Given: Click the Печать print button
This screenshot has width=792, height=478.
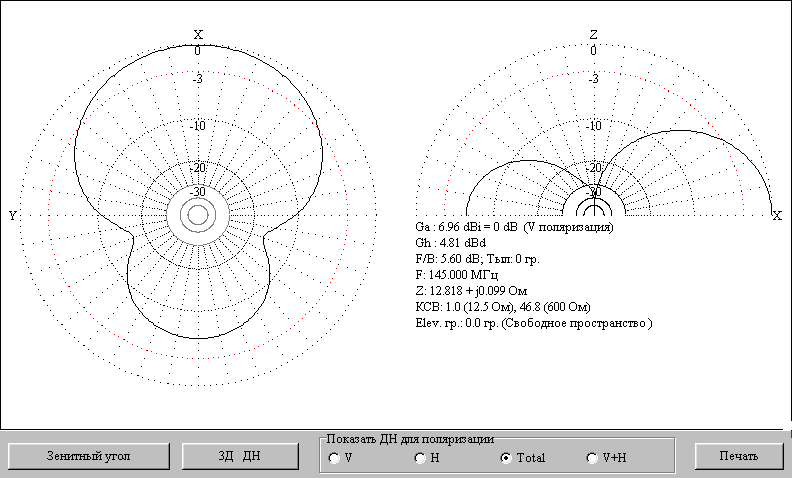Looking at the screenshot, I should pos(739,456).
